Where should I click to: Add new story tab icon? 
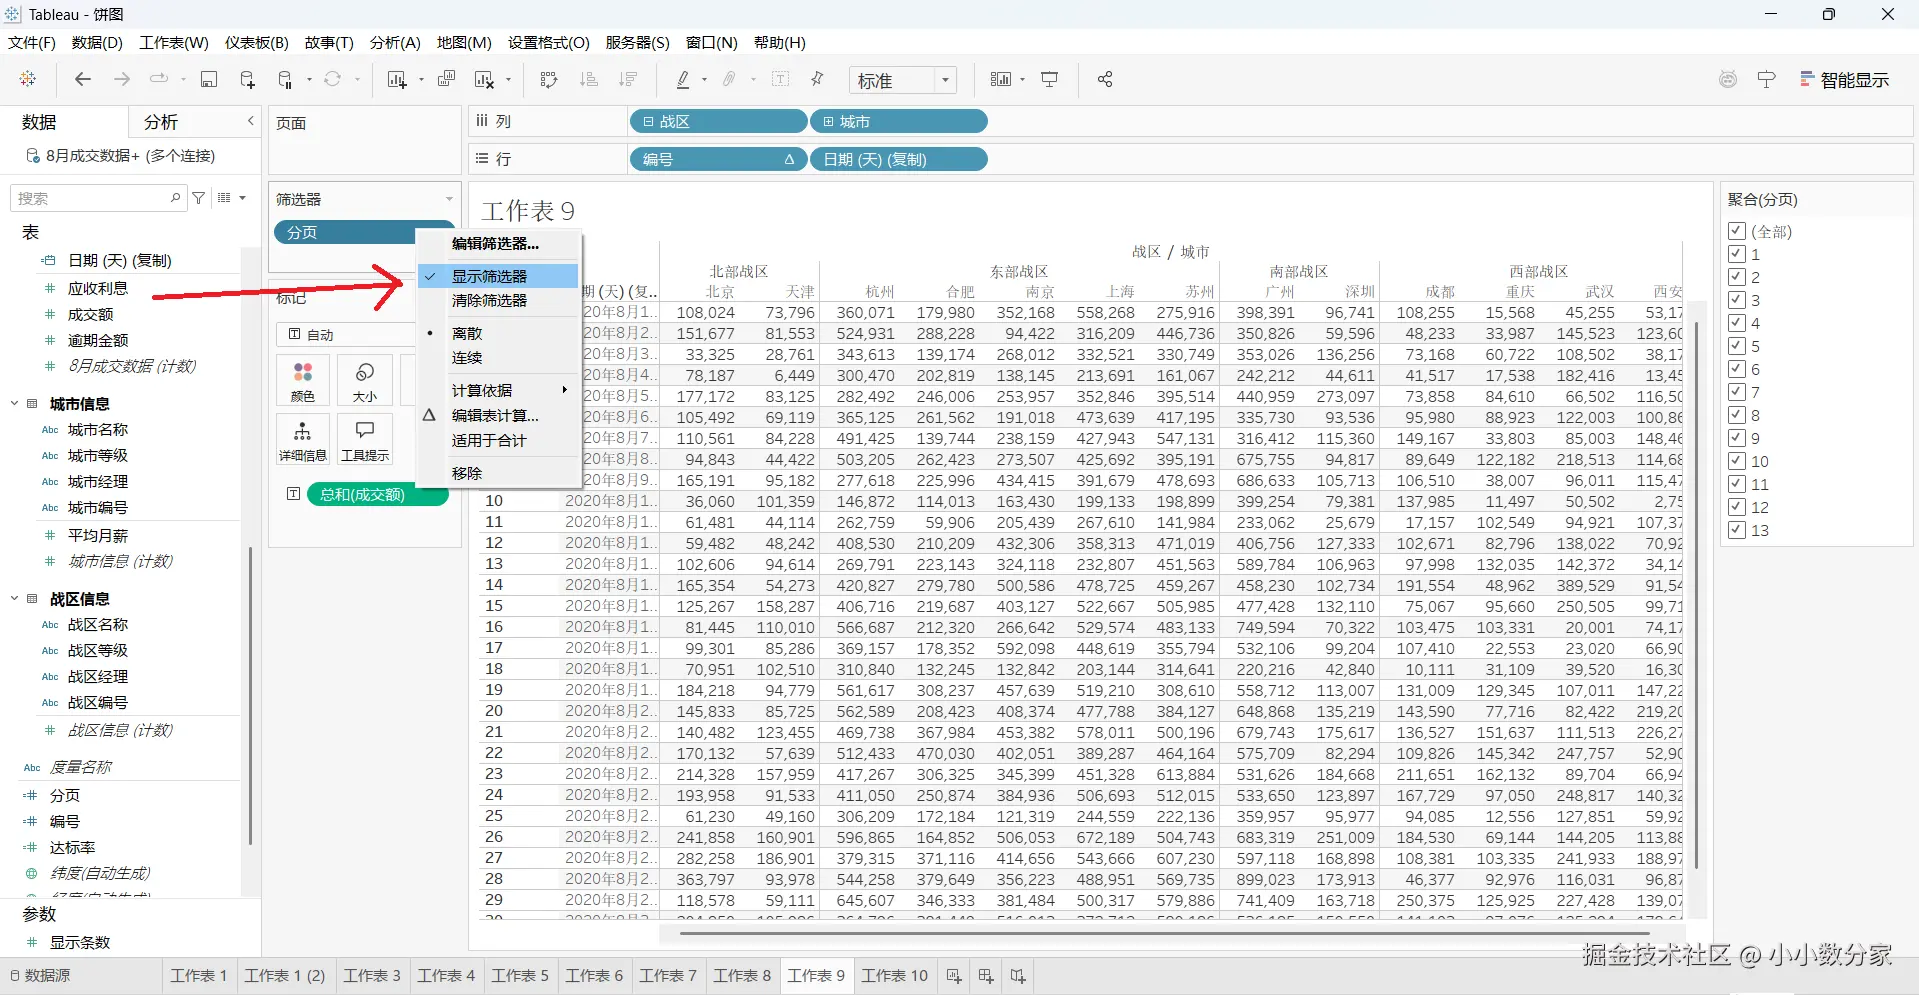click(1018, 976)
